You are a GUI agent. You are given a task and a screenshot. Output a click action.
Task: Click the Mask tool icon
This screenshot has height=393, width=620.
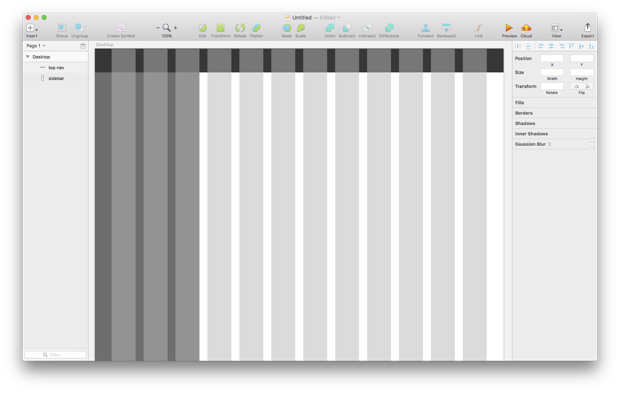(287, 28)
